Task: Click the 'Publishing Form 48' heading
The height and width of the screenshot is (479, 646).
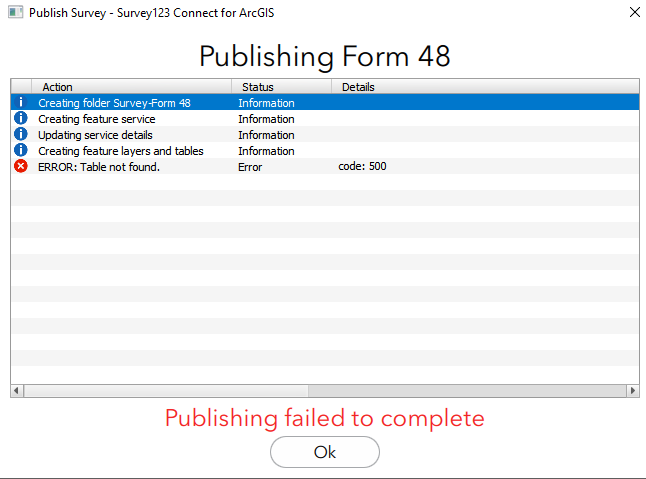Action: click(x=325, y=56)
